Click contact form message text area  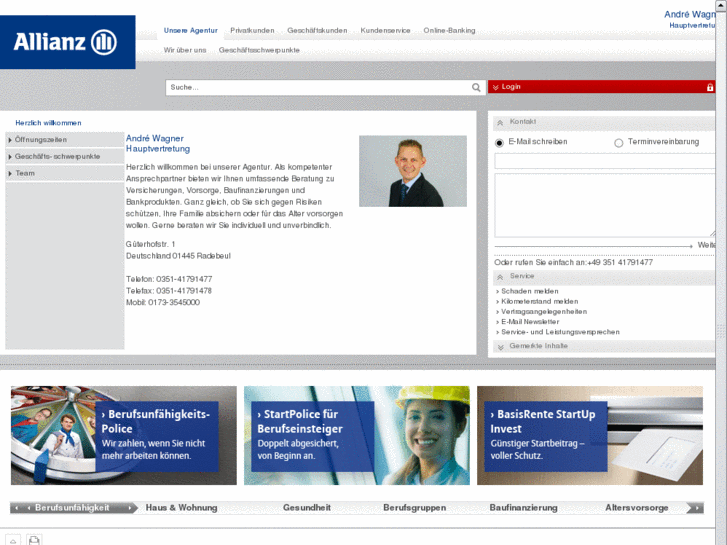point(605,205)
